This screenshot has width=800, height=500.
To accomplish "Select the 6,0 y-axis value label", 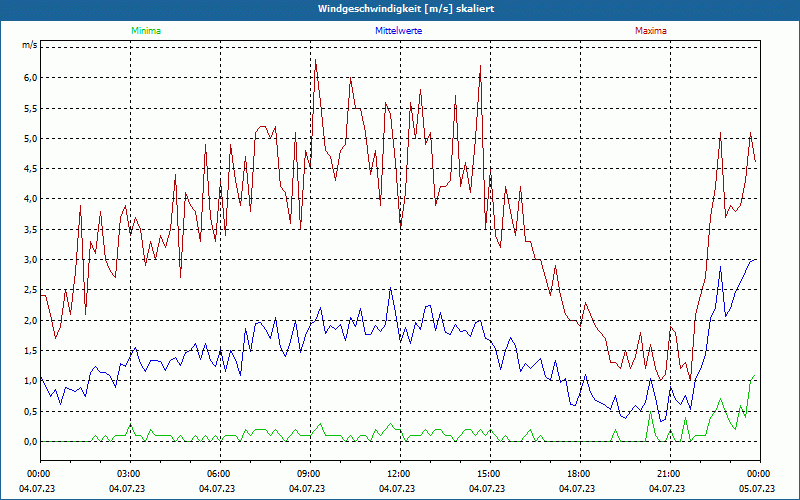I will (30, 78).
